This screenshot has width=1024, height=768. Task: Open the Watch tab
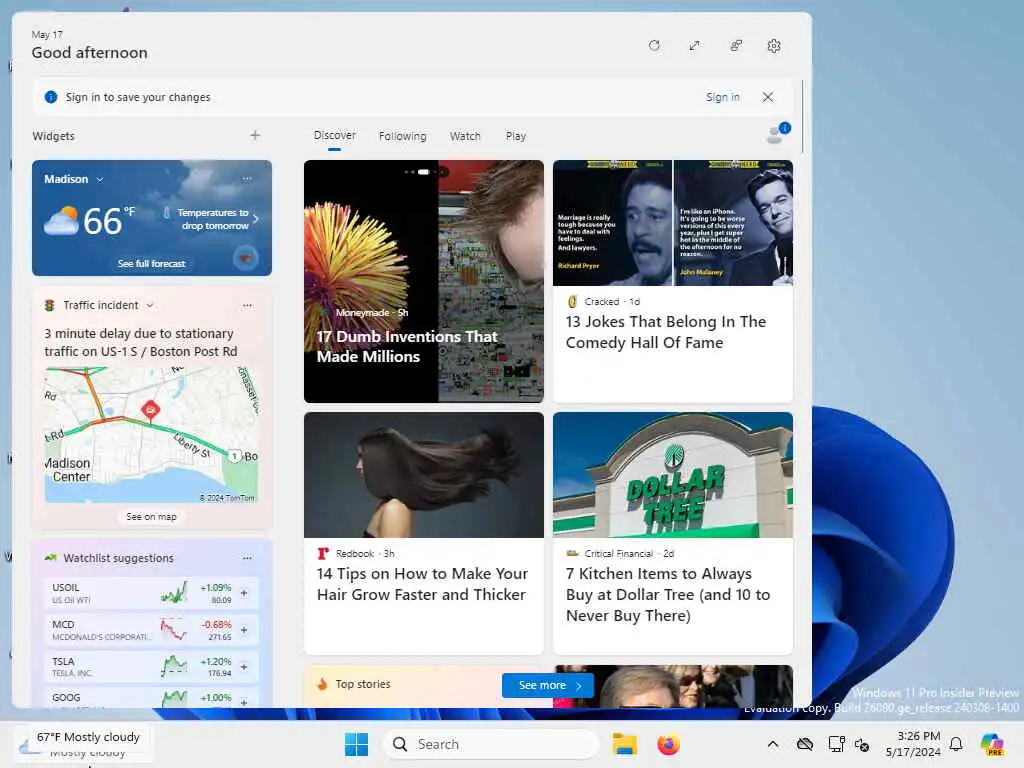click(465, 136)
